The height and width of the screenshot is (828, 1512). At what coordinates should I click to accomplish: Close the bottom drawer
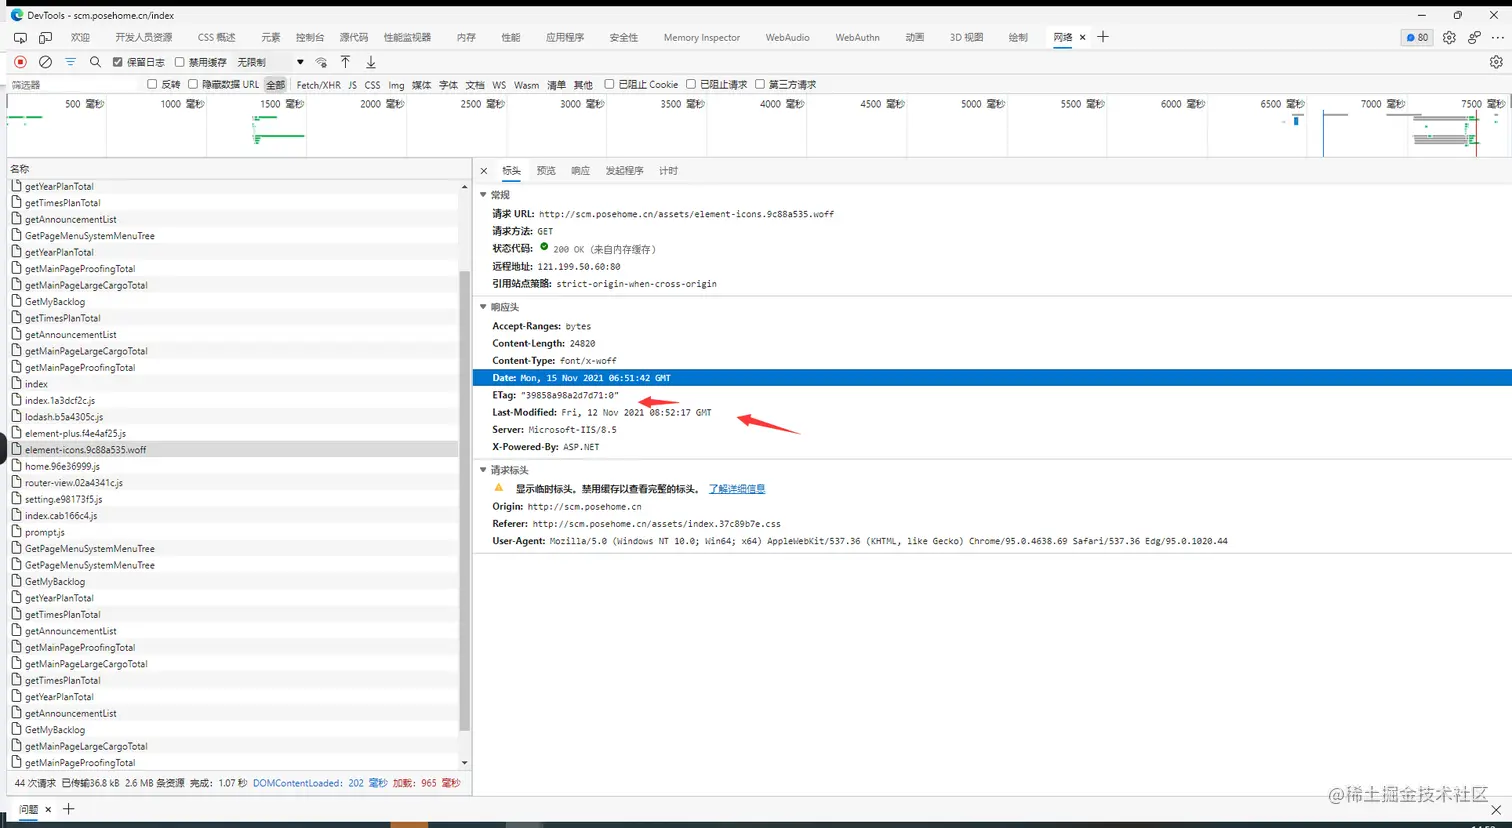tap(1496, 809)
